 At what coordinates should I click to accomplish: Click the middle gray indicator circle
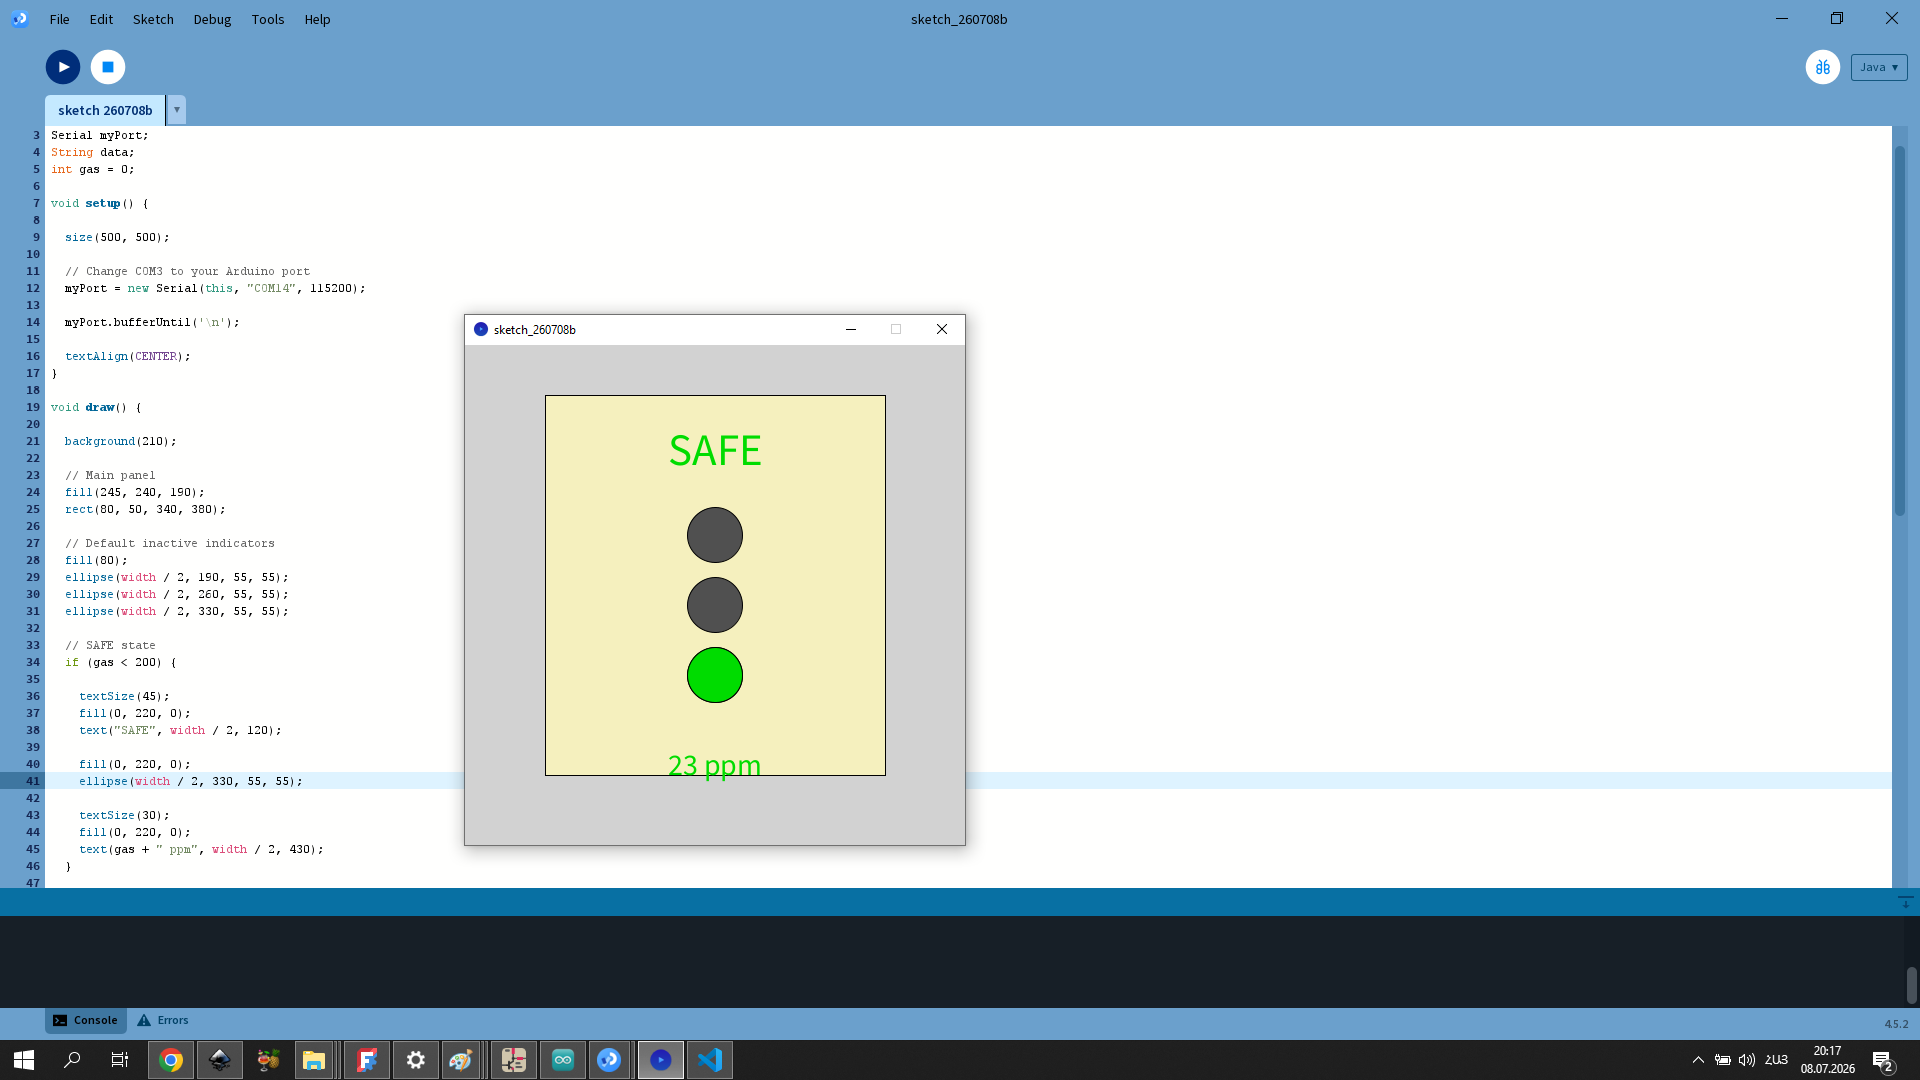[x=715, y=605]
